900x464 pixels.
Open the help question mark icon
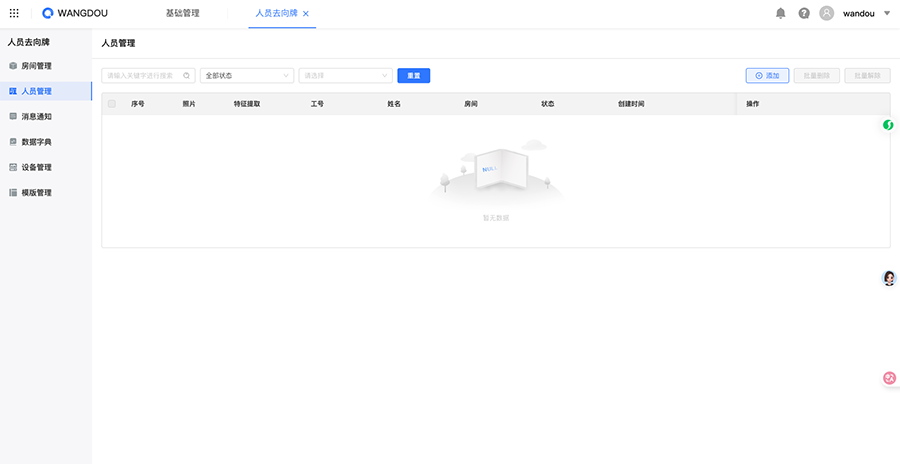804,13
